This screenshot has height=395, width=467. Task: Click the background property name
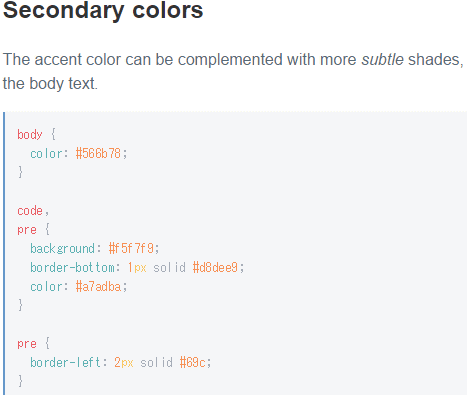click(x=63, y=249)
